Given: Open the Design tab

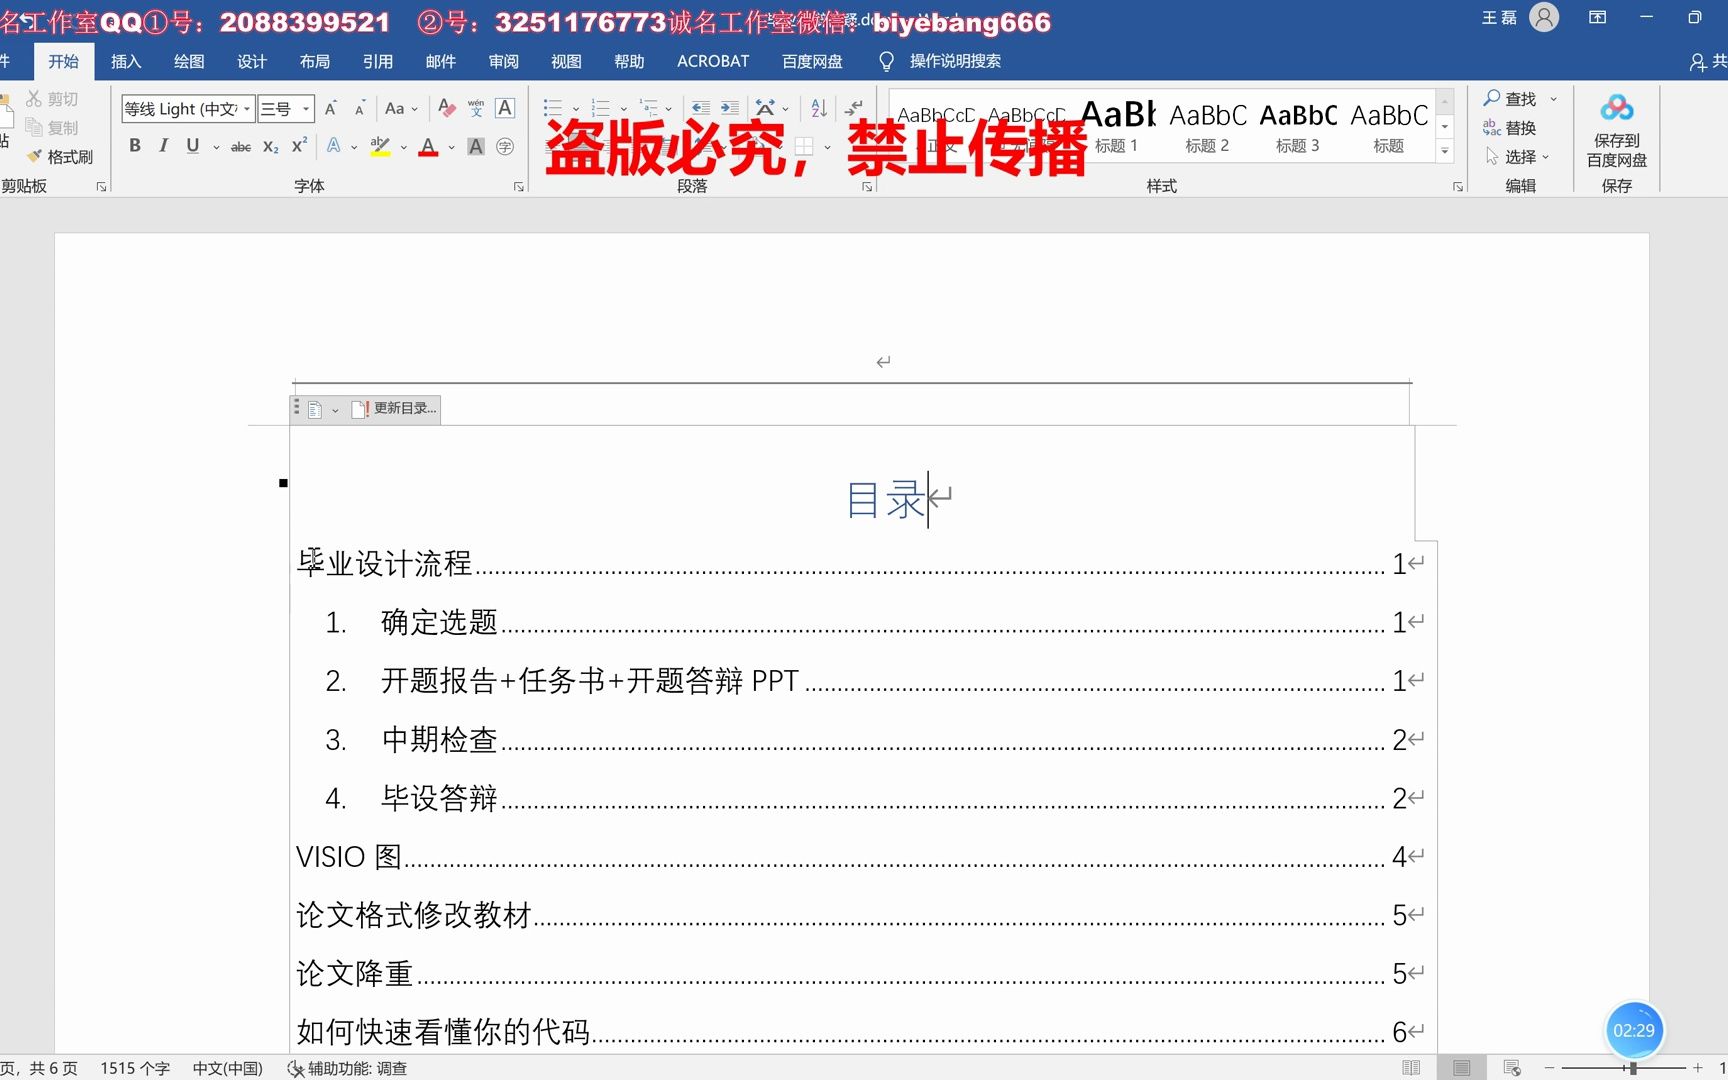Looking at the screenshot, I should (x=252, y=61).
